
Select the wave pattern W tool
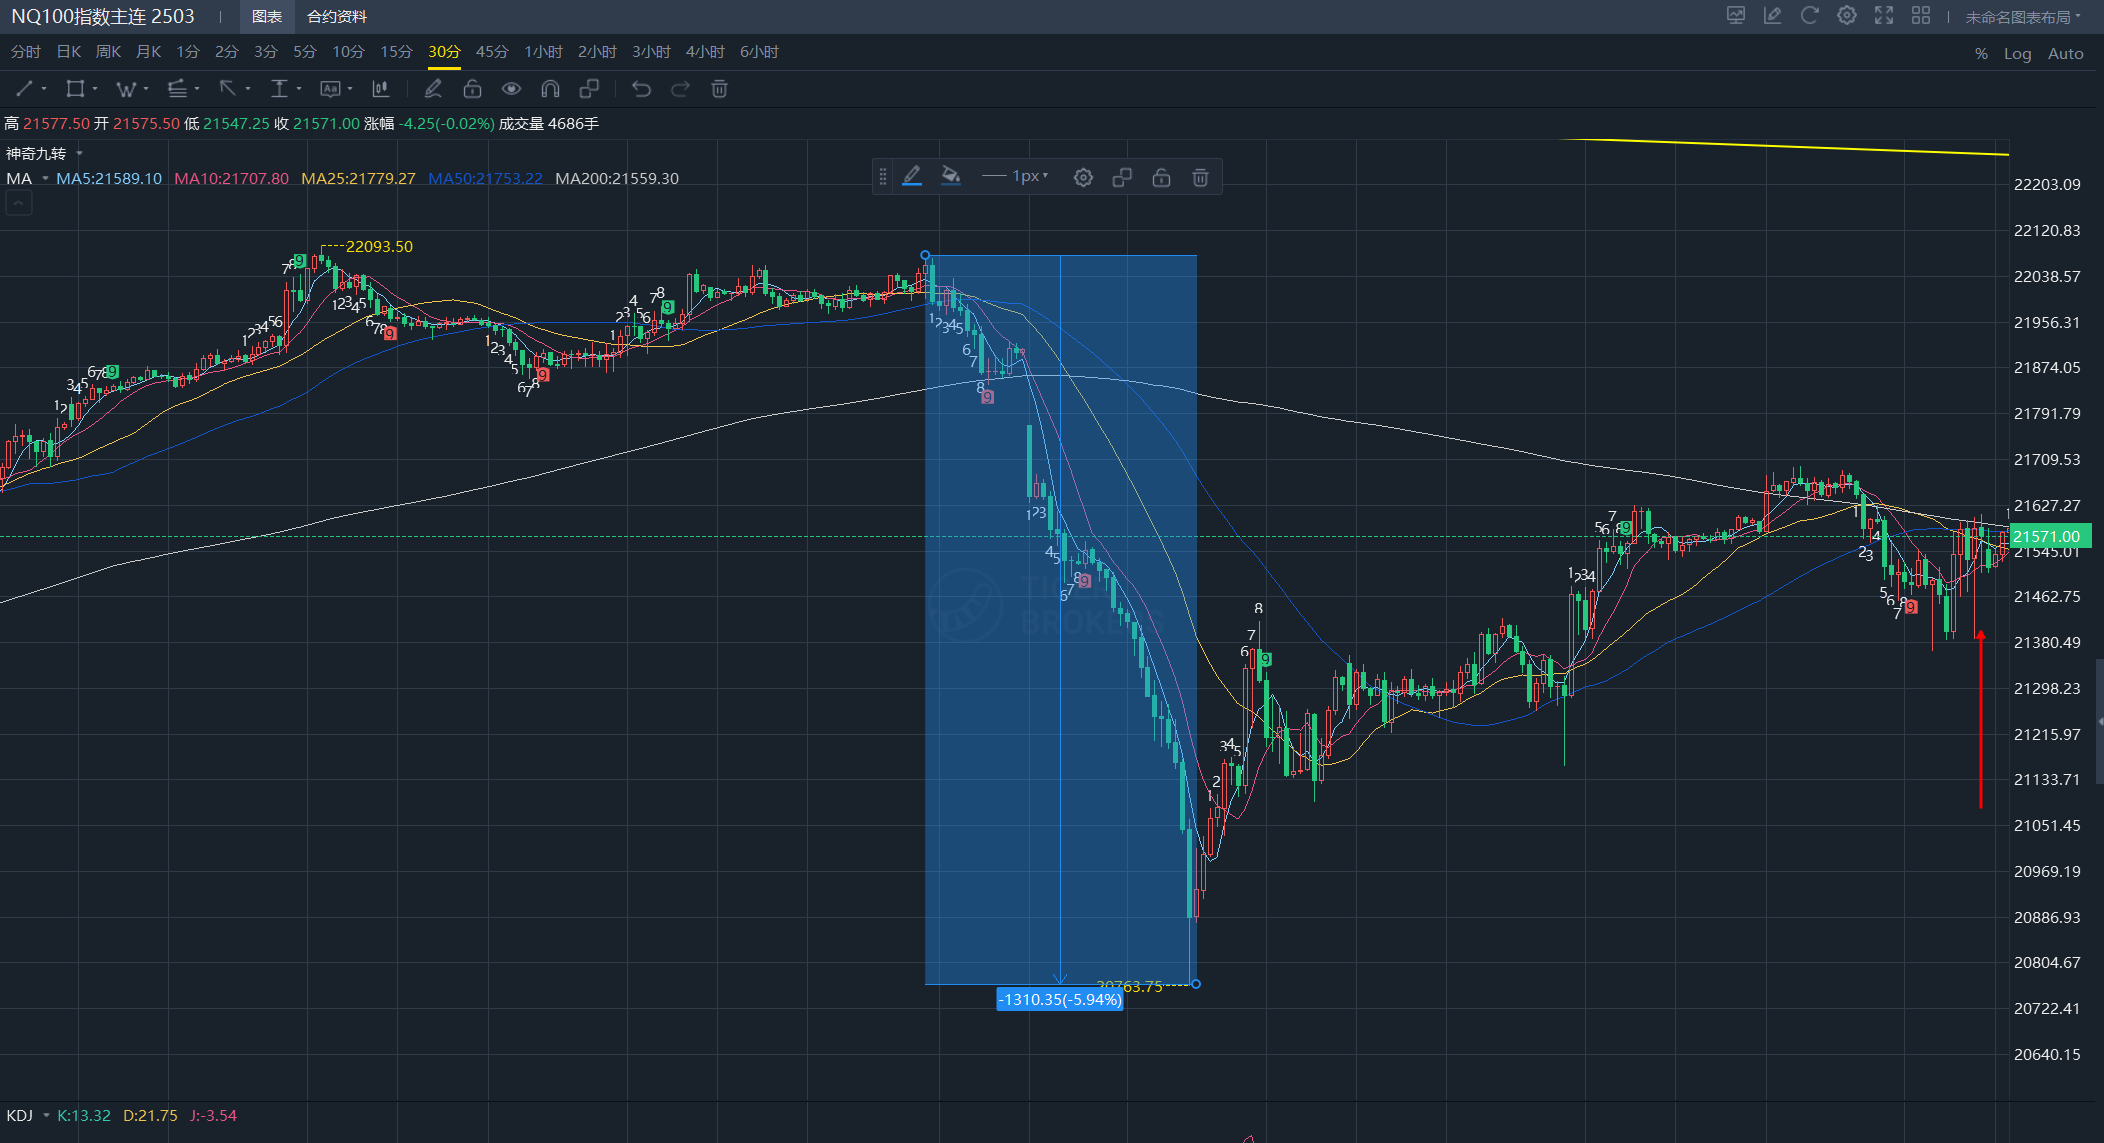pyautogui.click(x=126, y=89)
